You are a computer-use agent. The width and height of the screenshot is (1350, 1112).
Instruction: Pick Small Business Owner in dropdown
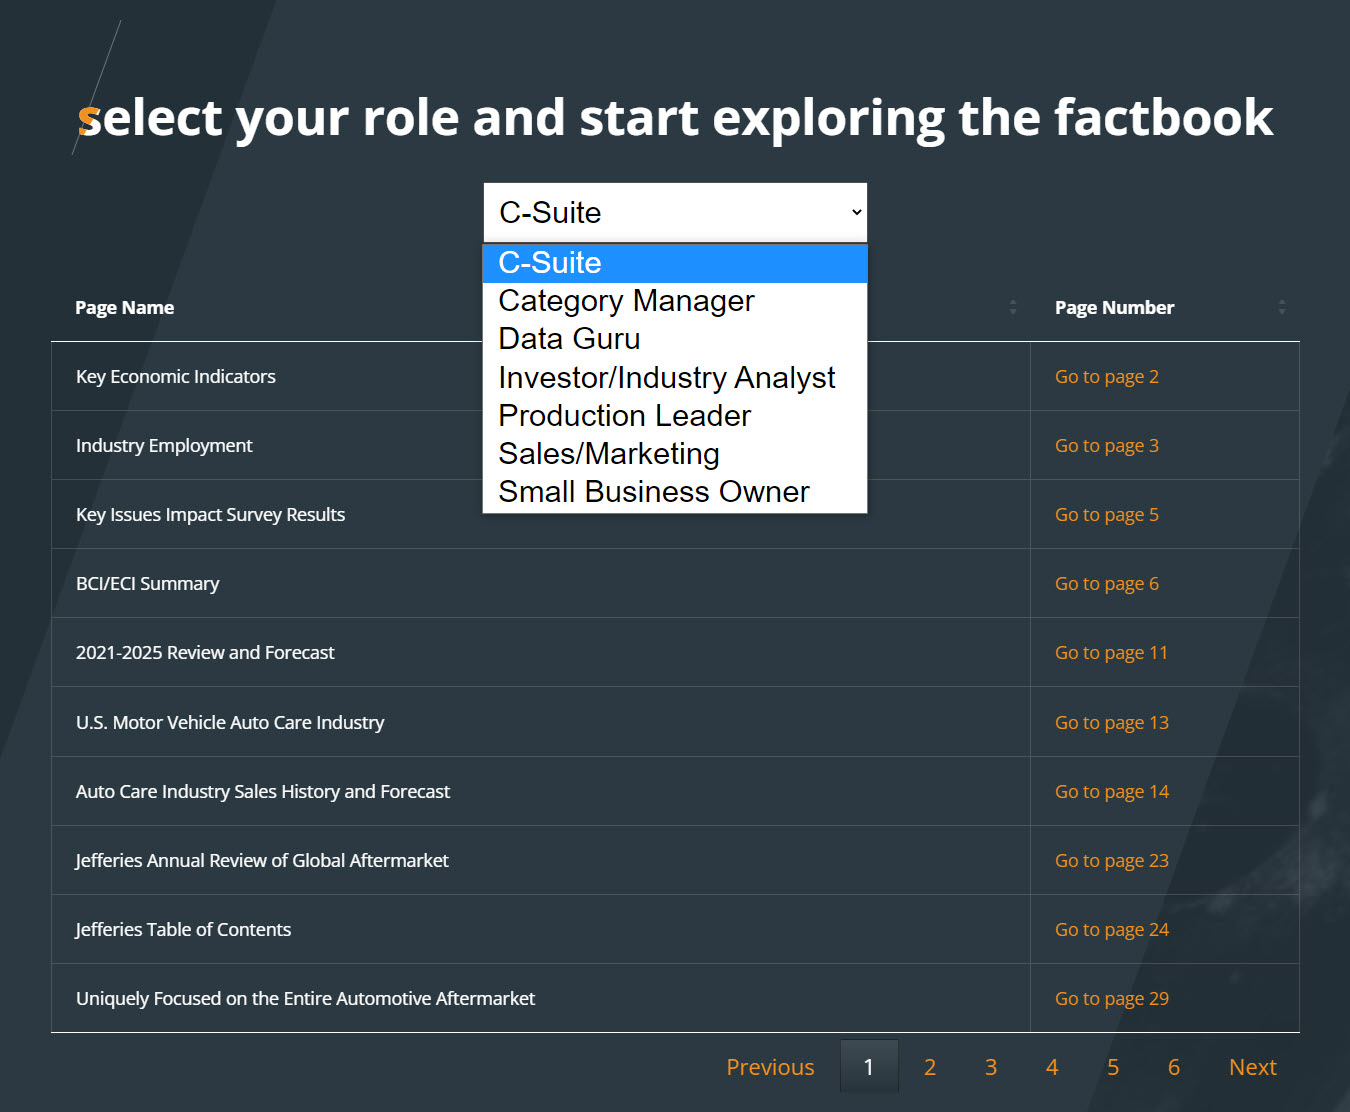[675, 492]
